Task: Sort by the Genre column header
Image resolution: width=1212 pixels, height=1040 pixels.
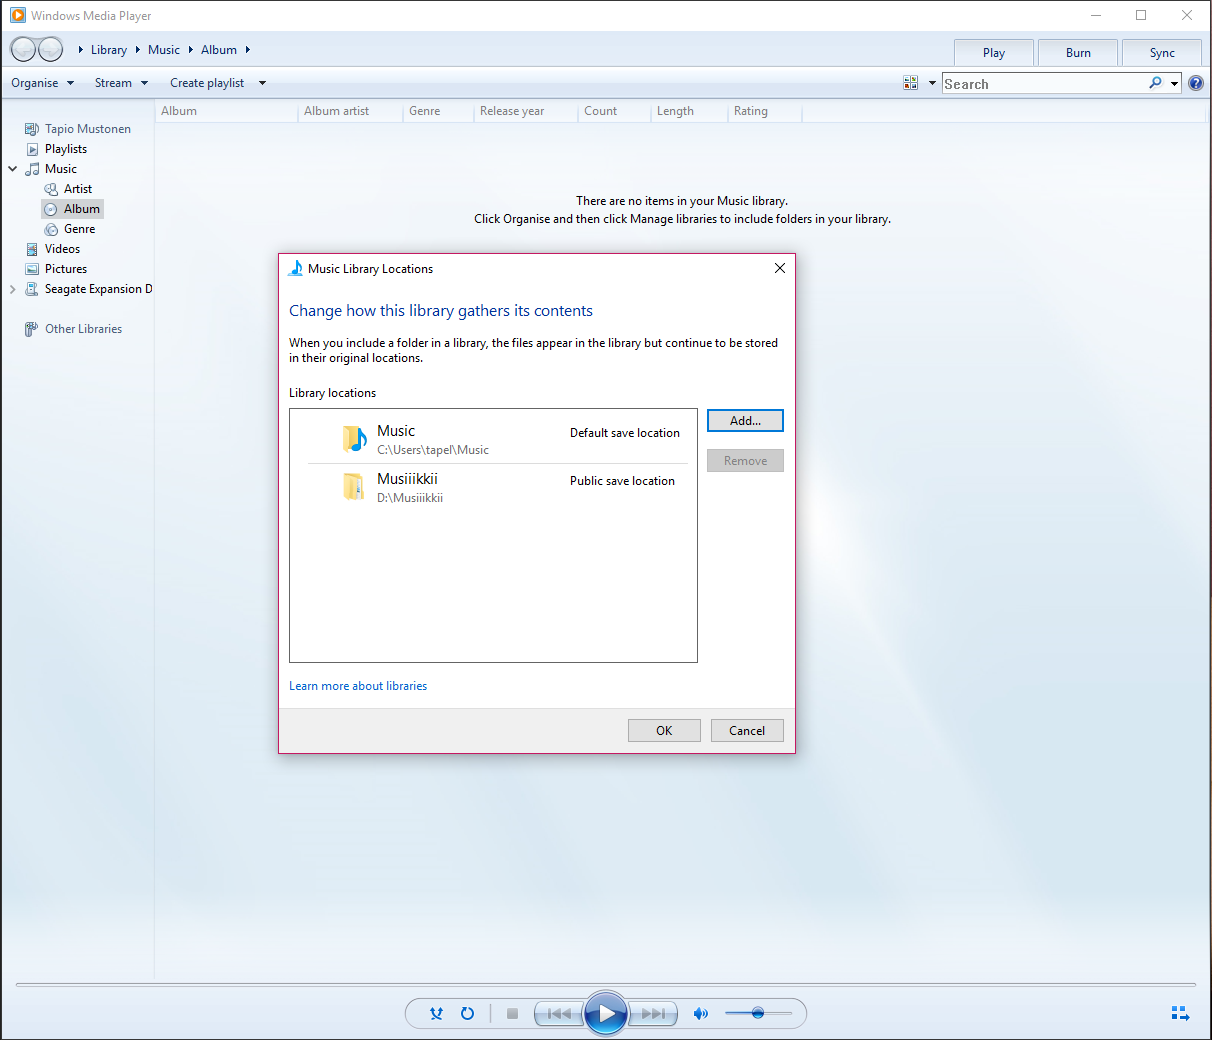Action: (438, 111)
